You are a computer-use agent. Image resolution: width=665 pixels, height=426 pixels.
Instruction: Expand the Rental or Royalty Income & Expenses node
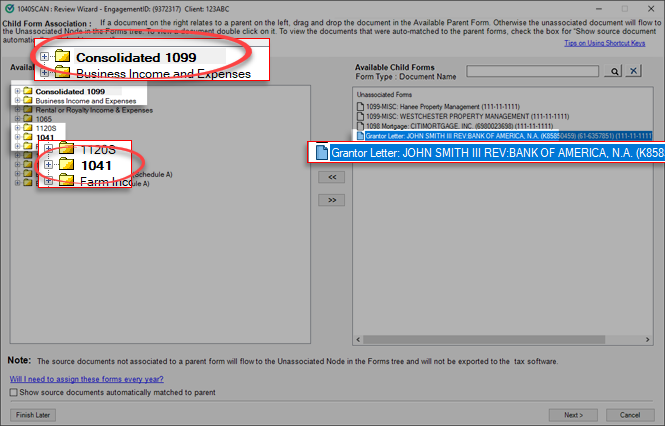tap(17, 109)
